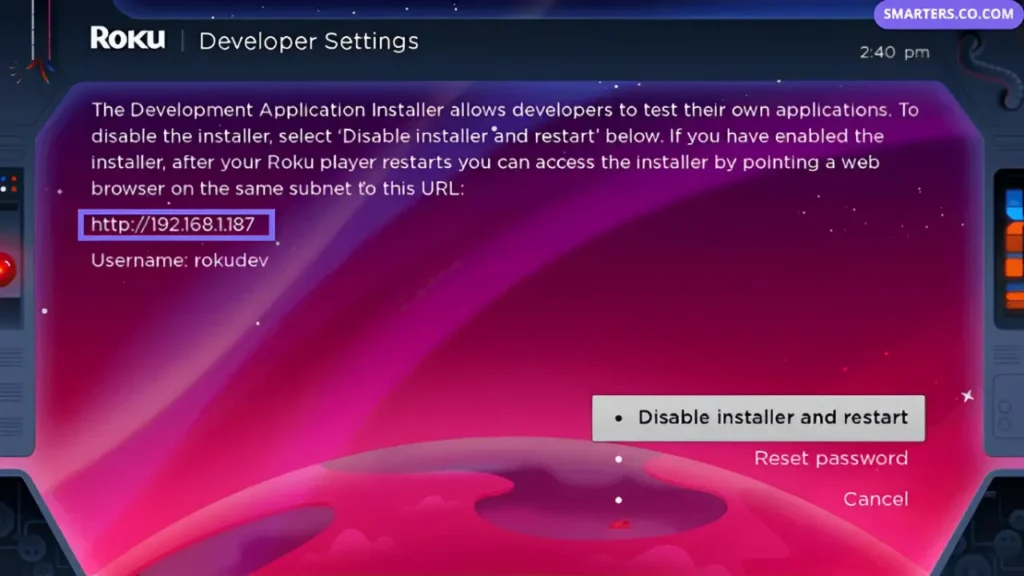Click the Roku logo in header
Screen dimensions: 1024x576
click(127, 39)
